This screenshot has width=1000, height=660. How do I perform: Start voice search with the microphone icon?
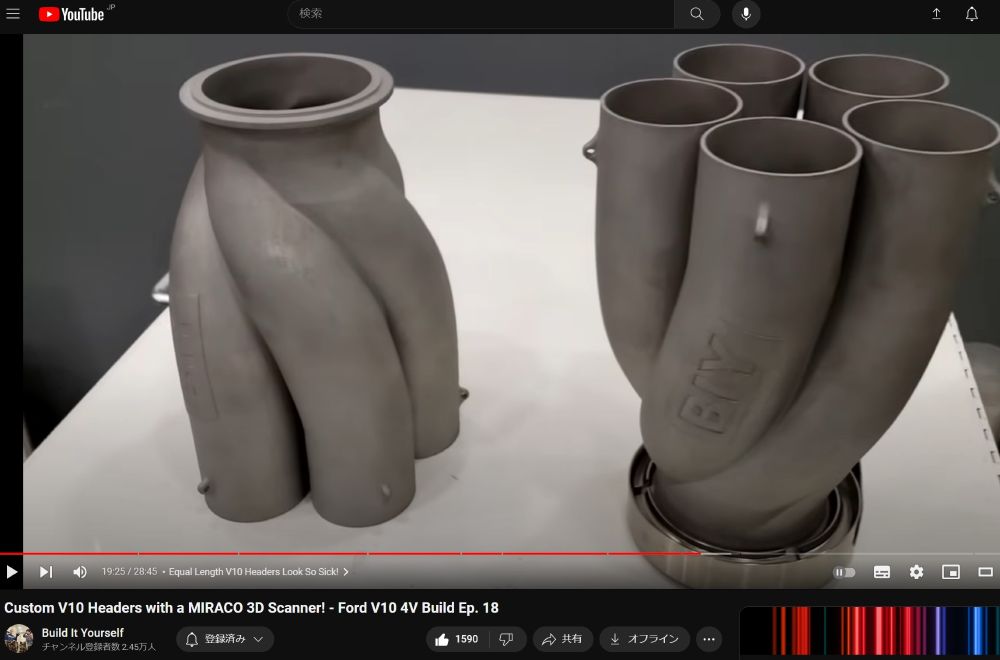coord(746,13)
